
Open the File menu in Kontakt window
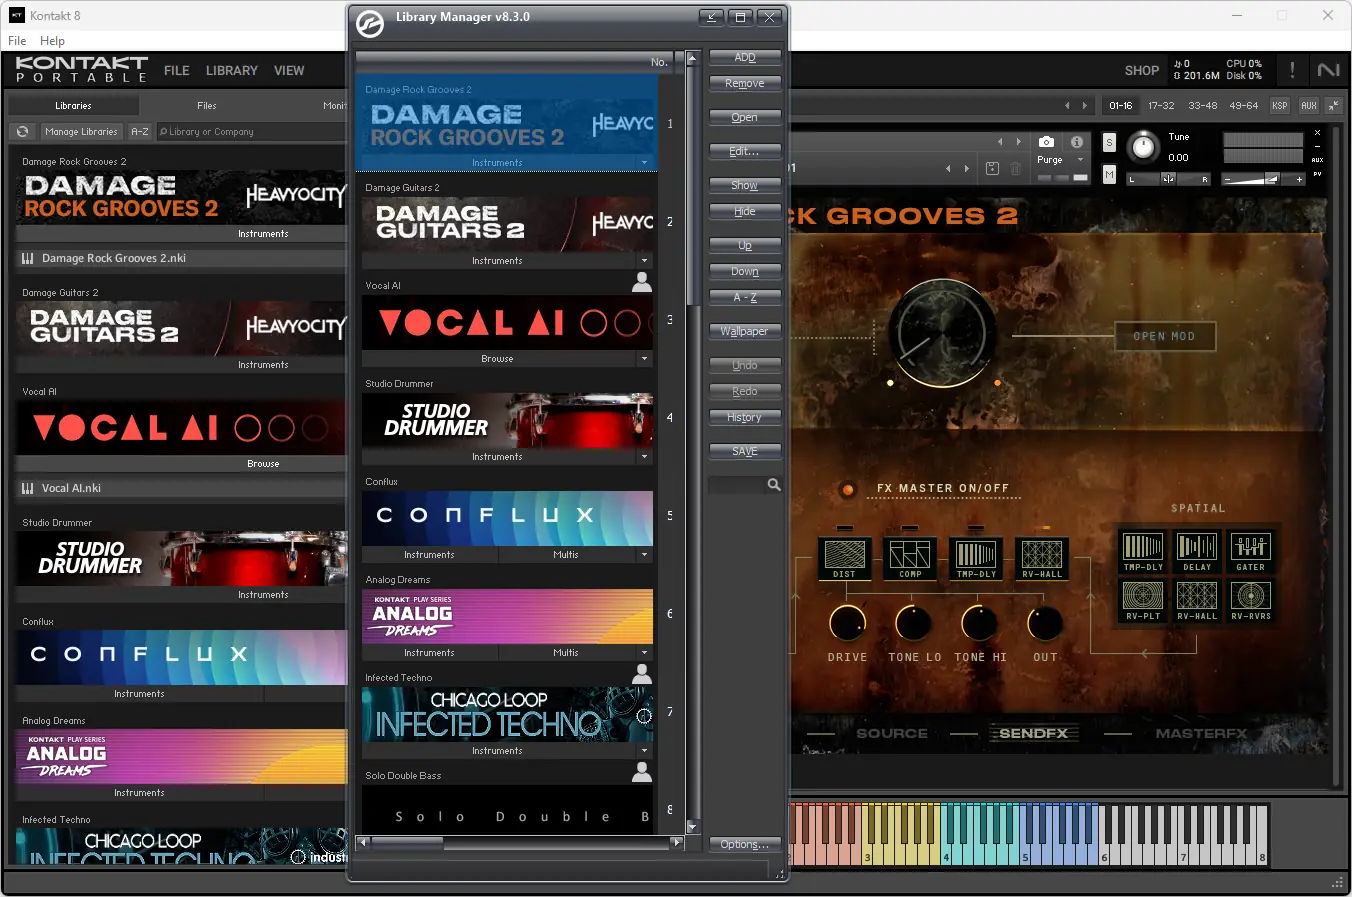click(17, 41)
